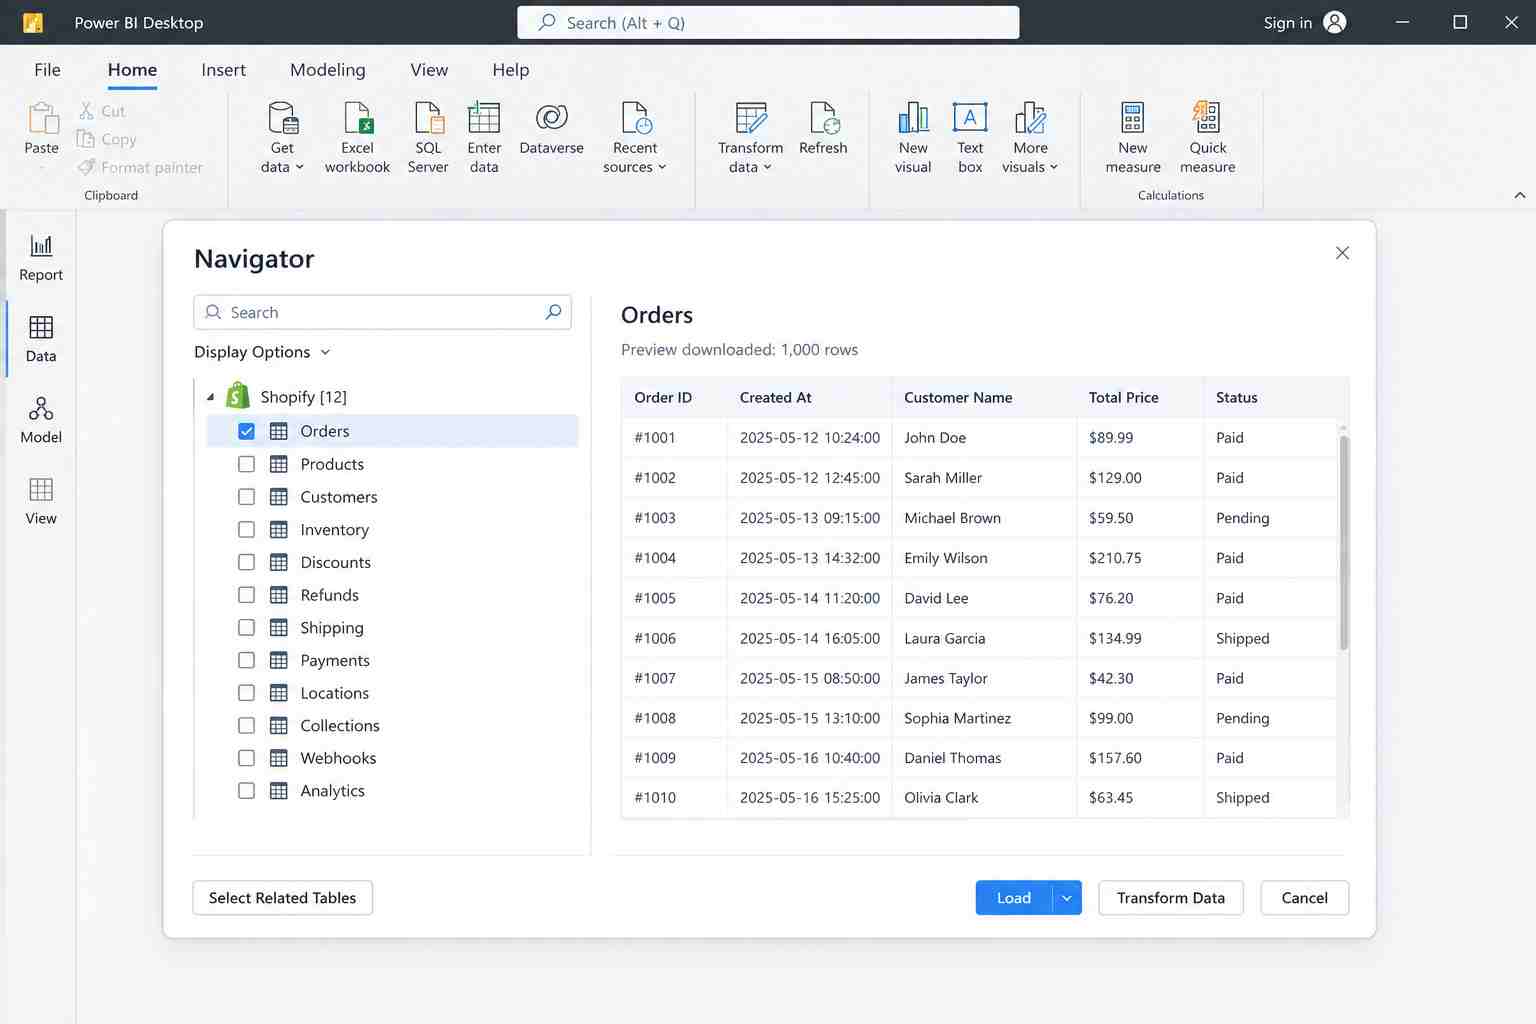Click the Refresh icon in the ribbon

(824, 118)
